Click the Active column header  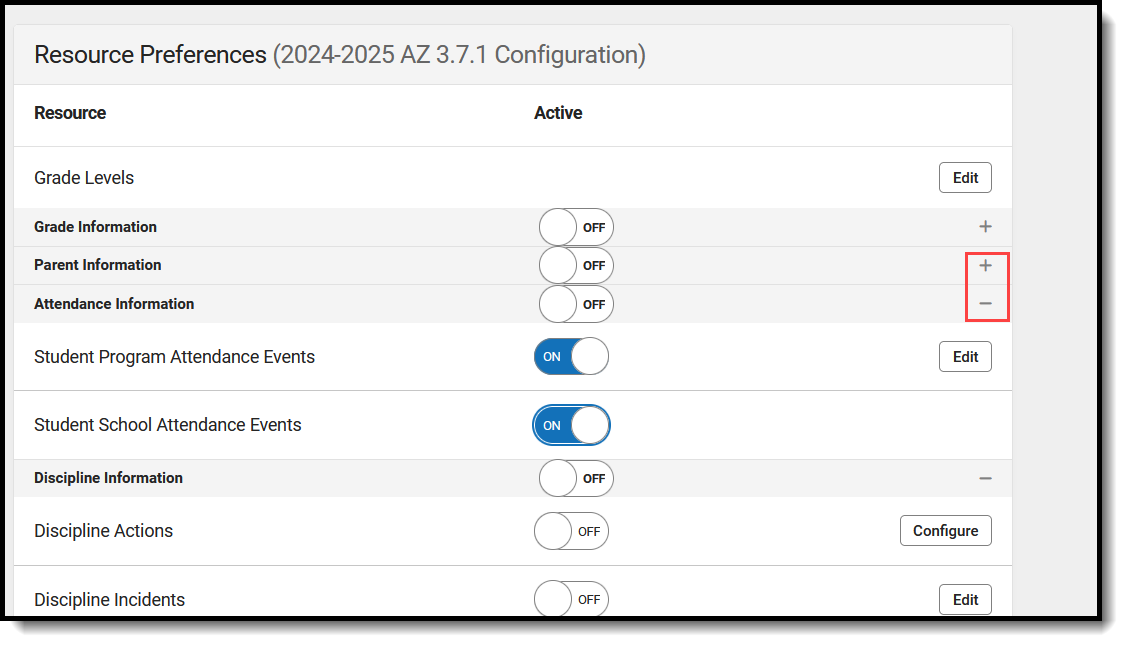click(558, 113)
